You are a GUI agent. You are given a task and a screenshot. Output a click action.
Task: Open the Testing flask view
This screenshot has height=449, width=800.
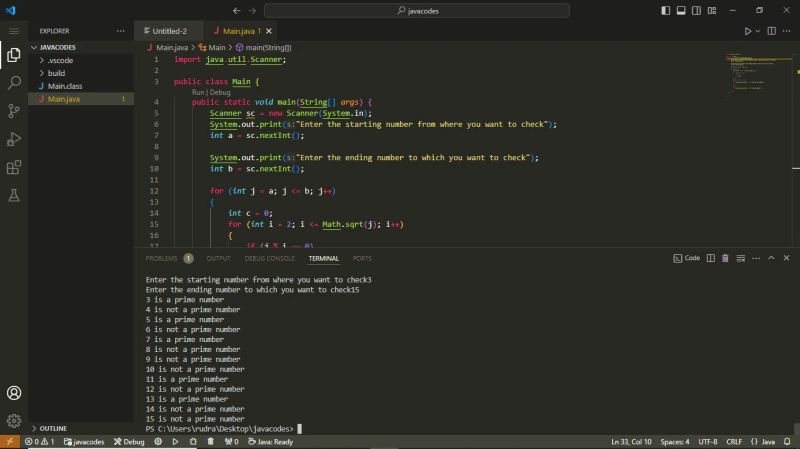pos(14,195)
